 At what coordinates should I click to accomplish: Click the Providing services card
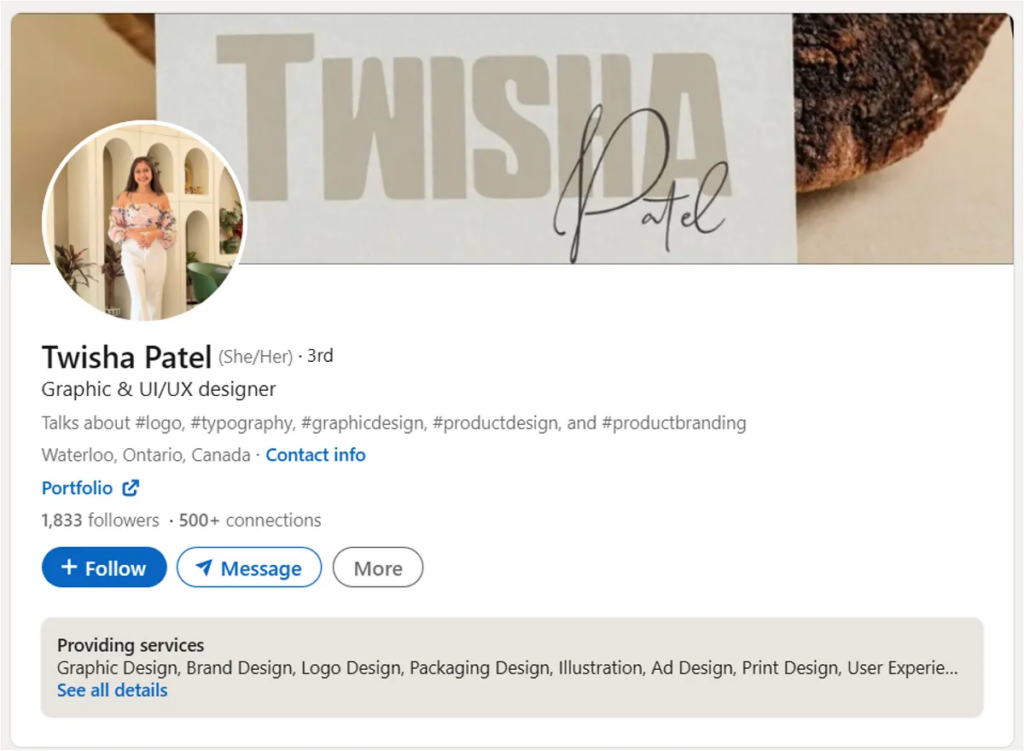coord(512,666)
